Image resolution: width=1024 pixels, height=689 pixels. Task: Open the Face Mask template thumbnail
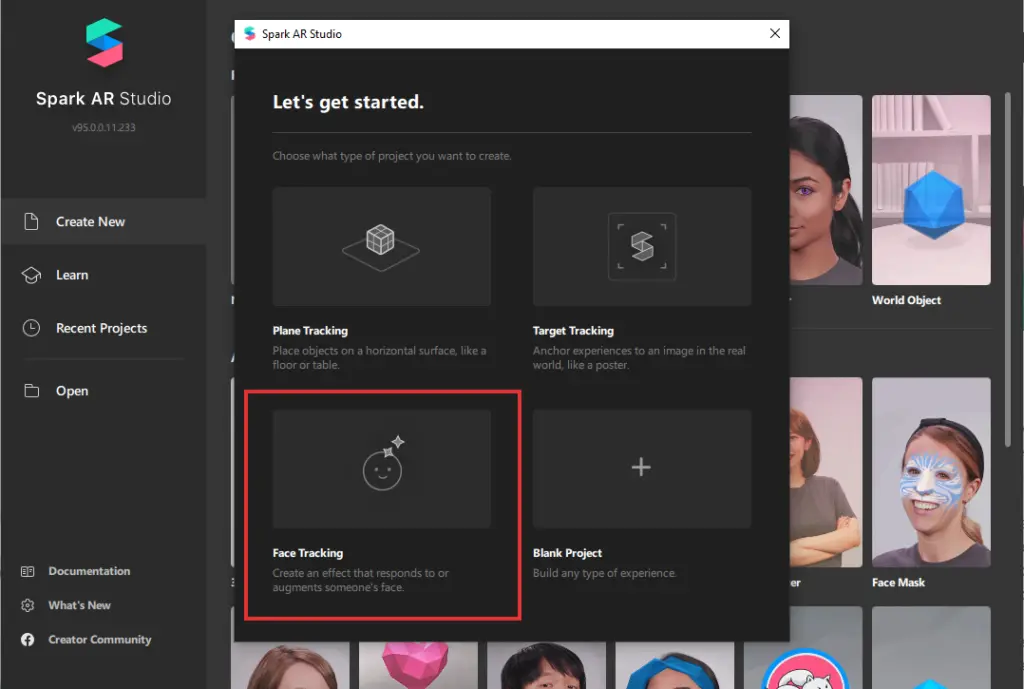coord(931,472)
